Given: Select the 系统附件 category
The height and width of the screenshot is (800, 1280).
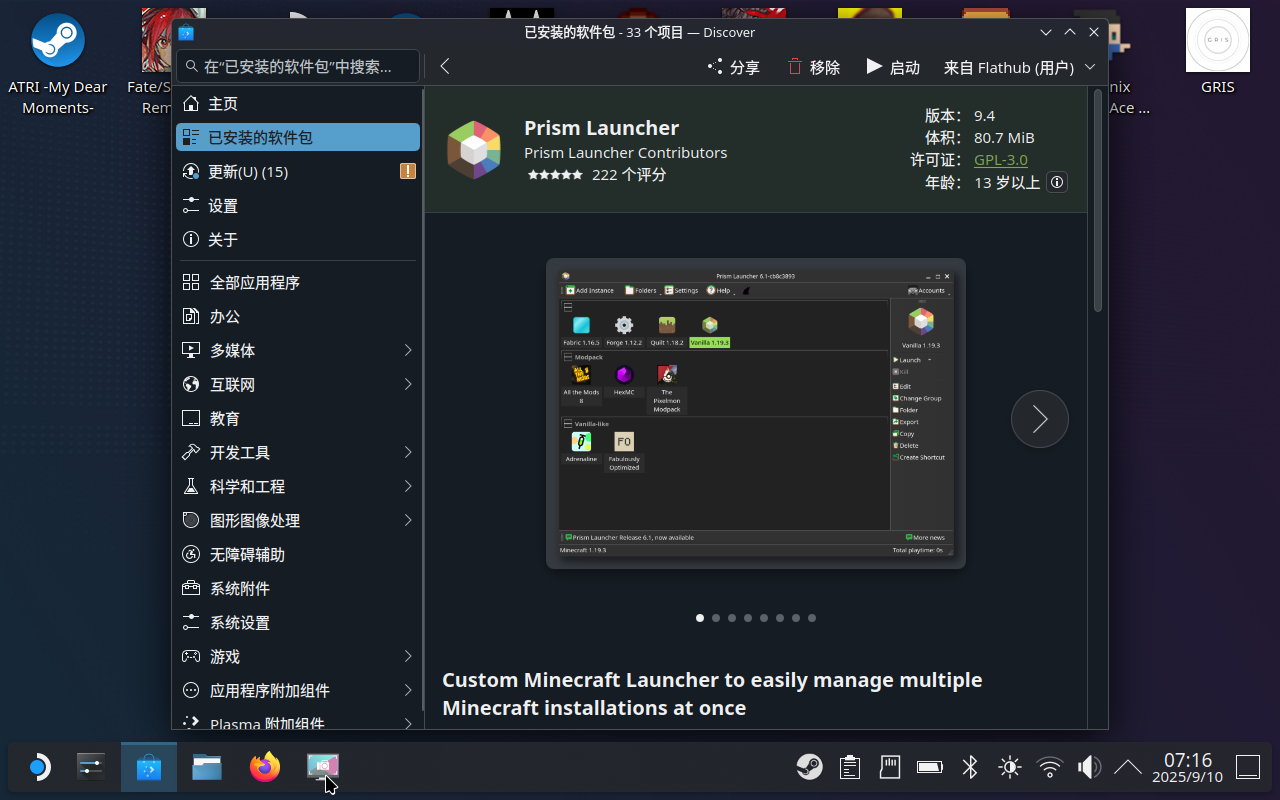Looking at the screenshot, I should 298,588.
